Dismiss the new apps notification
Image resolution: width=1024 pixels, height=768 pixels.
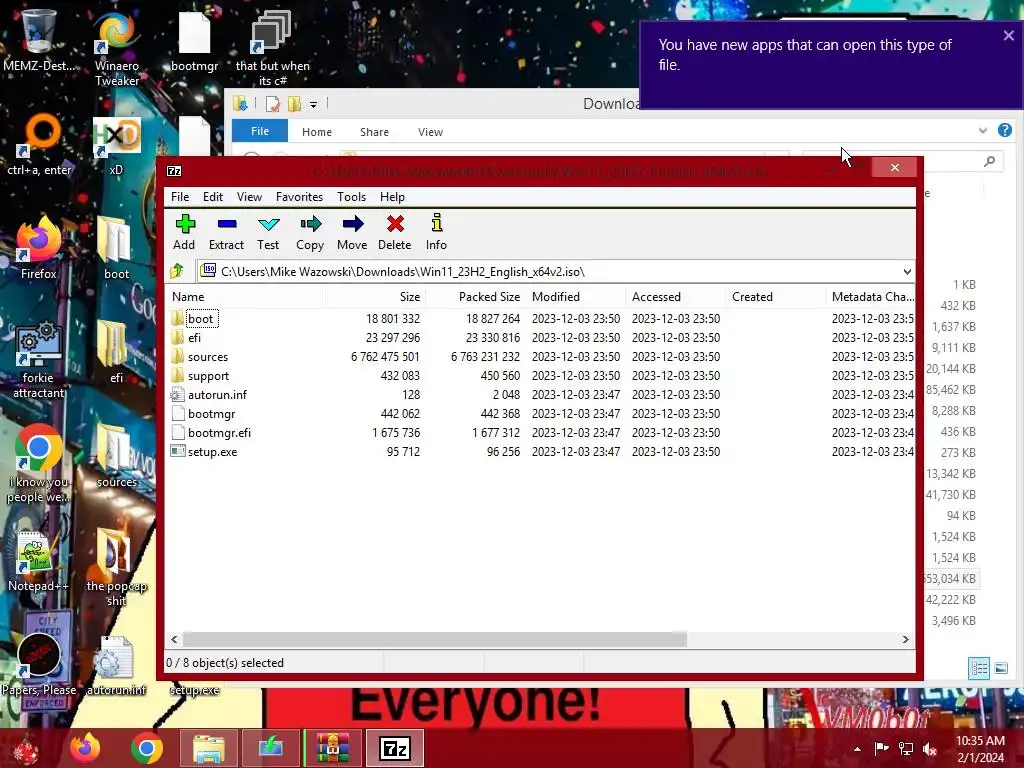click(x=1009, y=36)
